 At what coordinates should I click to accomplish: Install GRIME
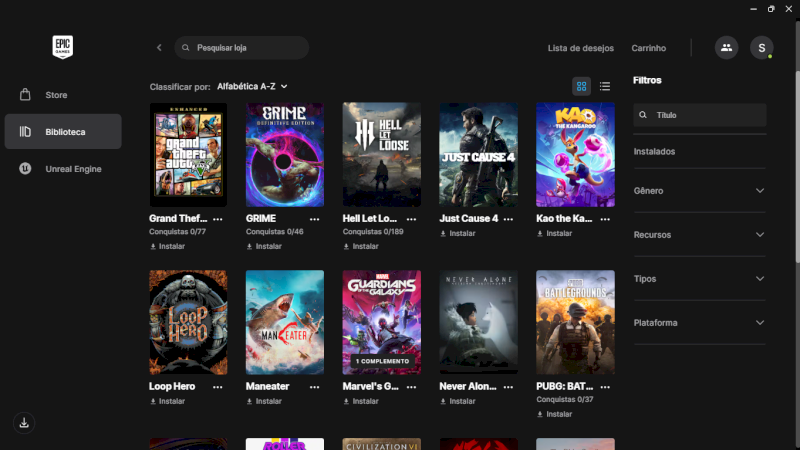(x=264, y=246)
